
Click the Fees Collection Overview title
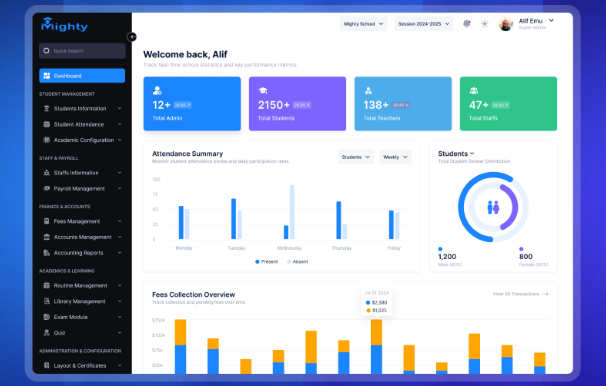[x=194, y=294]
